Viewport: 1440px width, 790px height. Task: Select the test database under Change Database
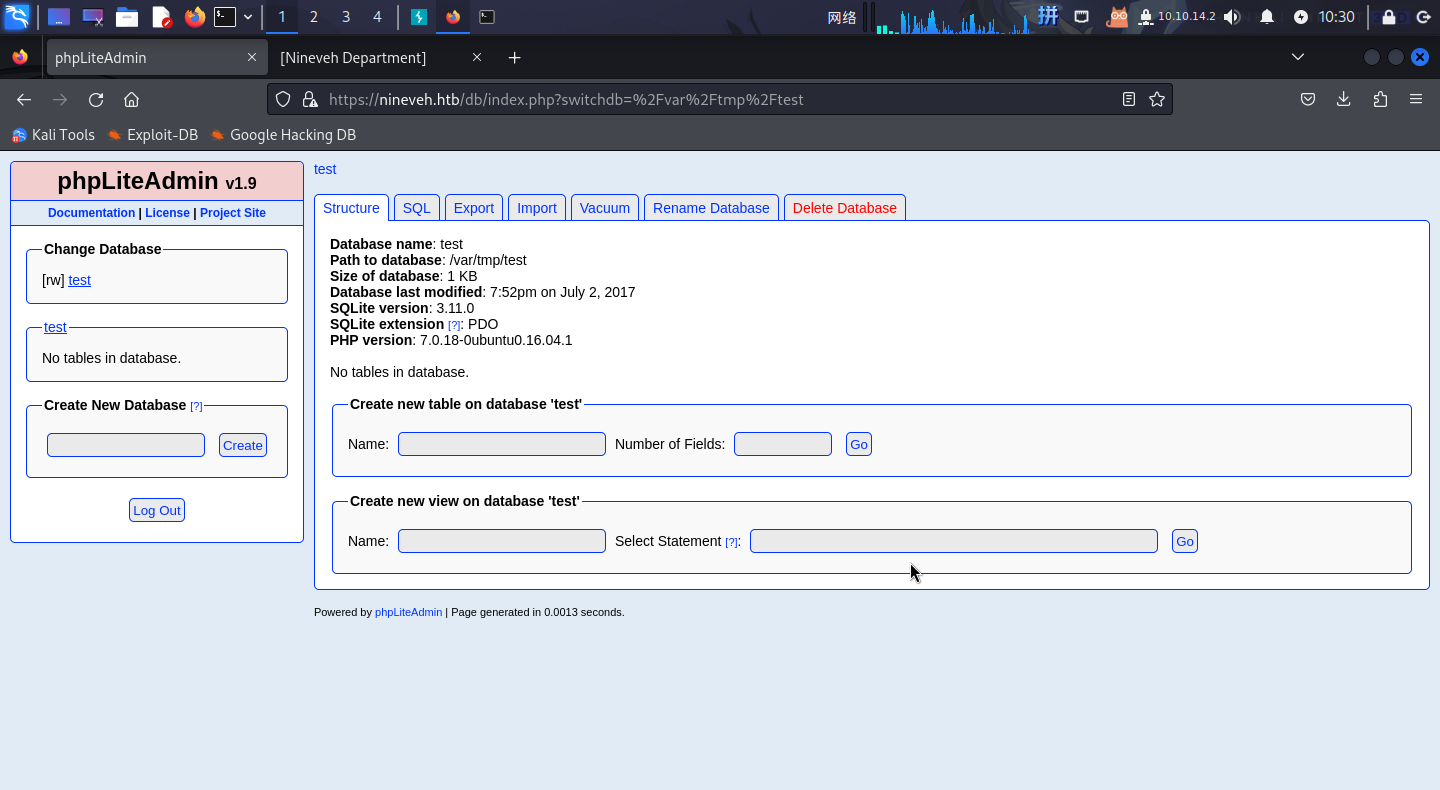click(79, 280)
